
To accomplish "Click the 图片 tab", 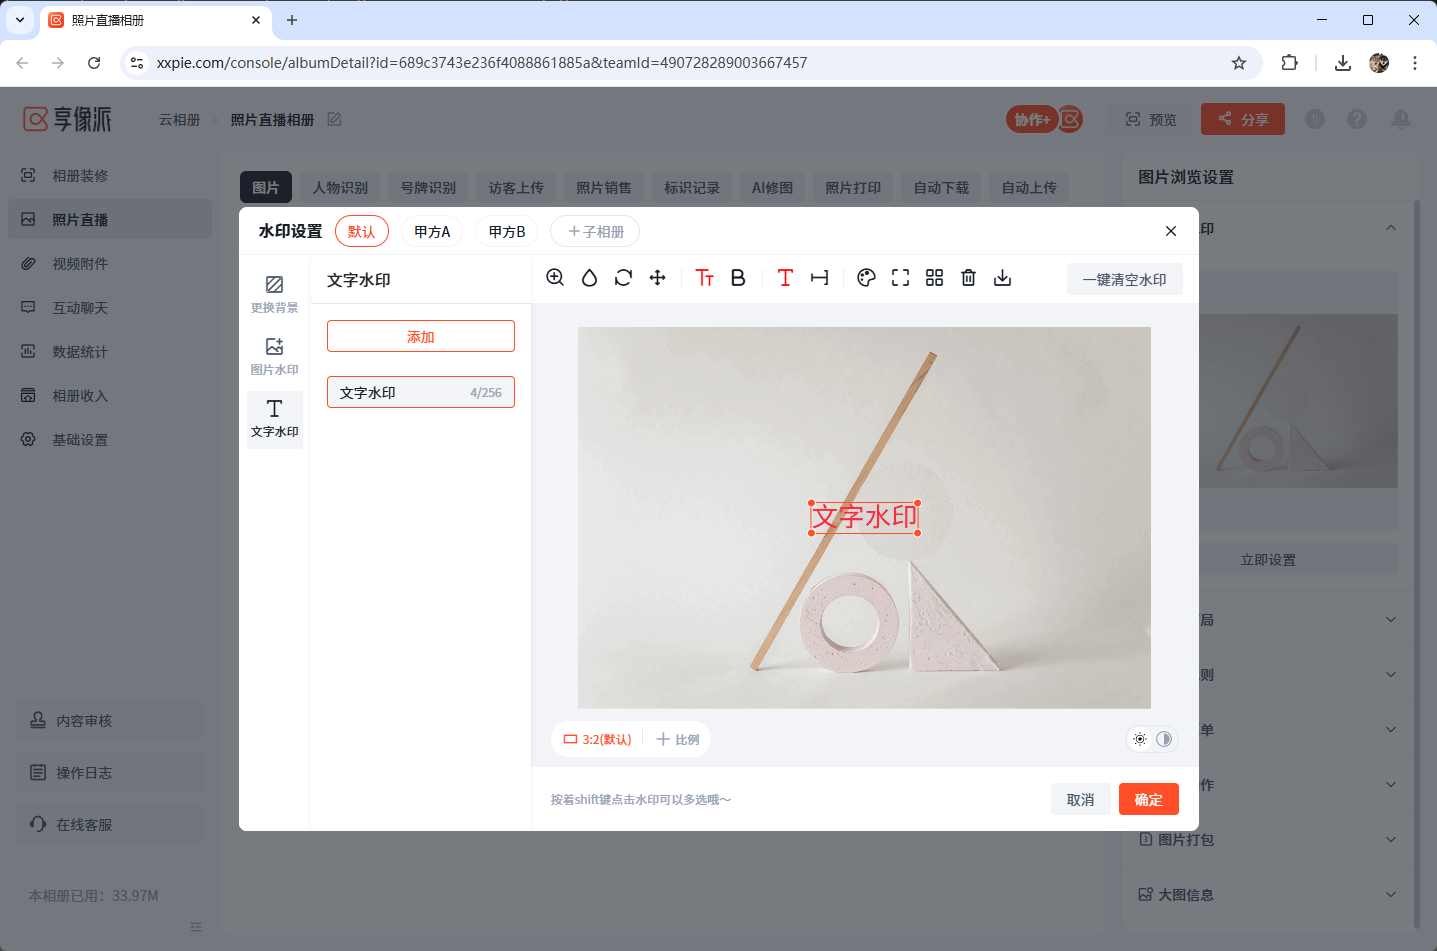I will click(266, 187).
